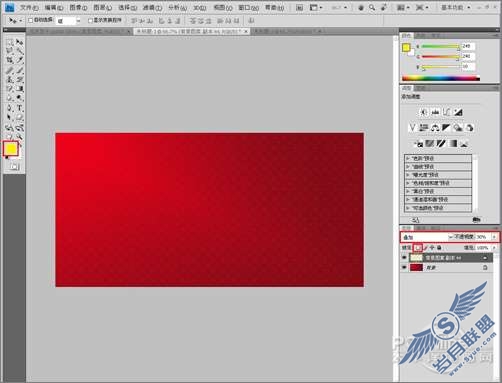
Task: Select the Crop tool
Action: [9, 60]
